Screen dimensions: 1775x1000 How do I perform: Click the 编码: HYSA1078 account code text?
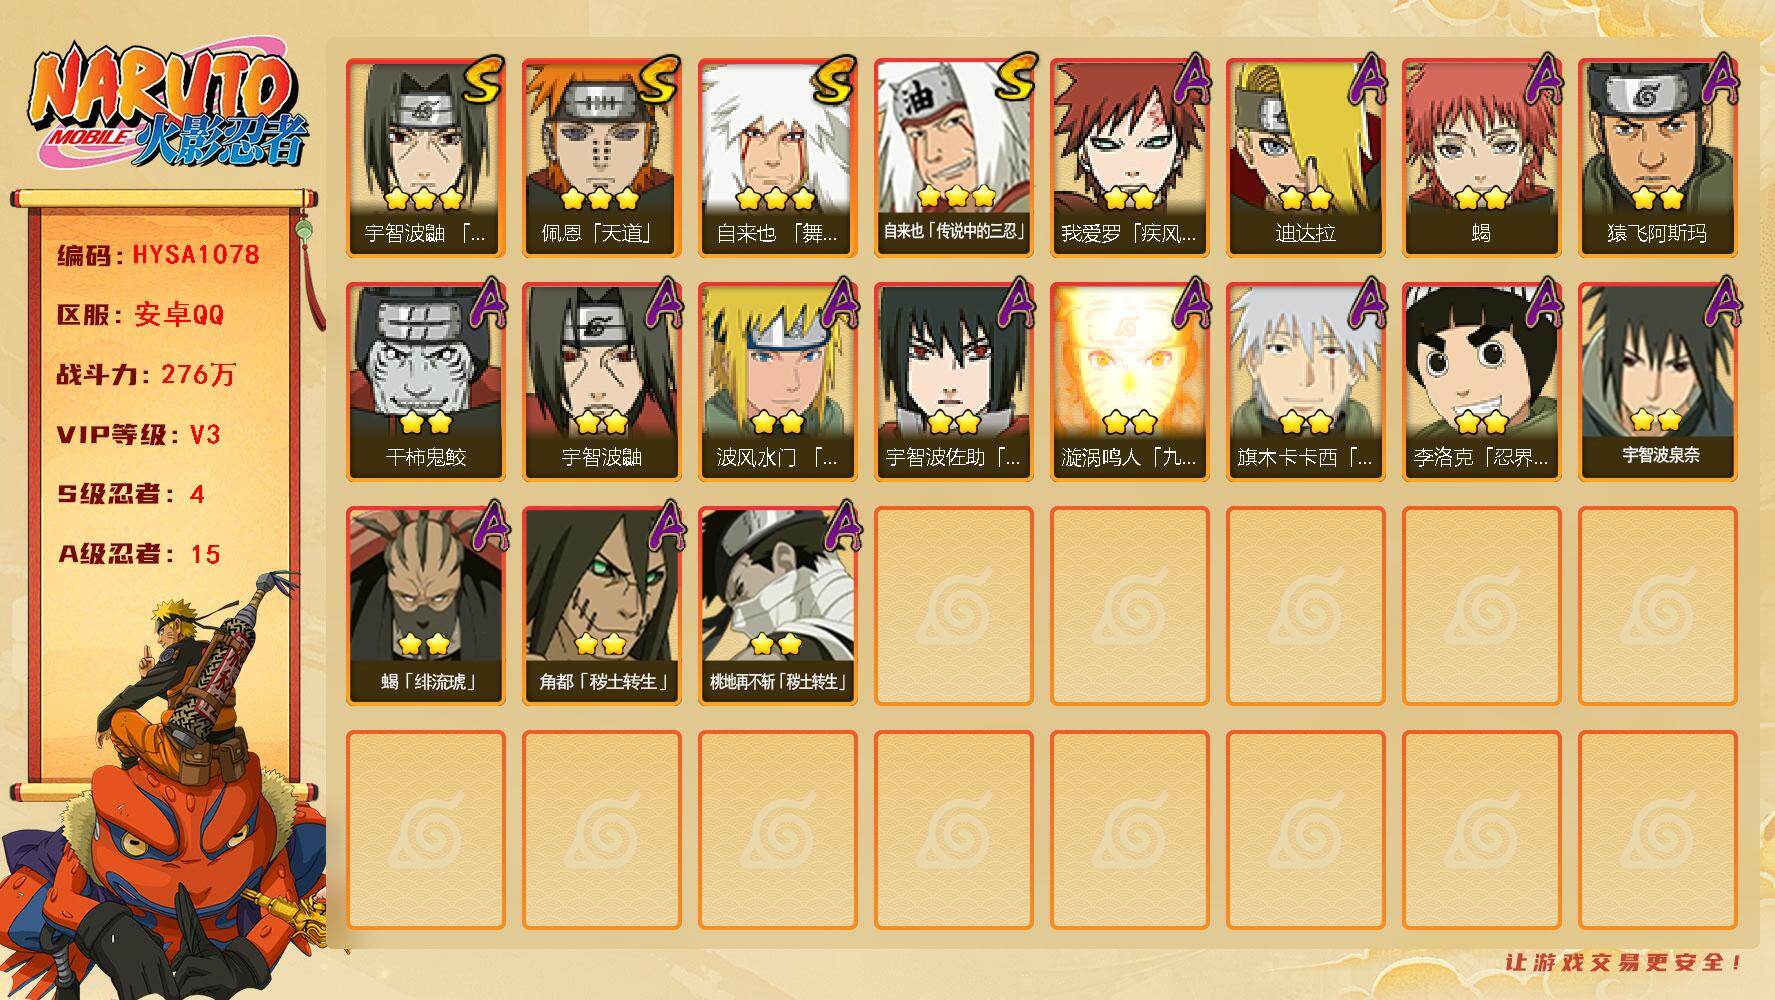point(158,255)
